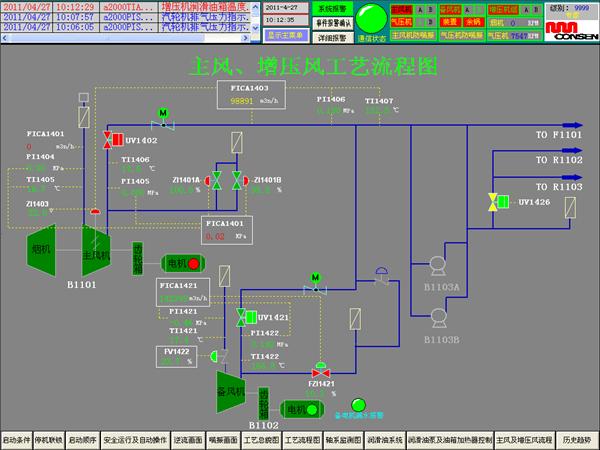Click the 烟机 expander symbol
The width and height of the screenshot is (600, 450).
(x=41, y=249)
